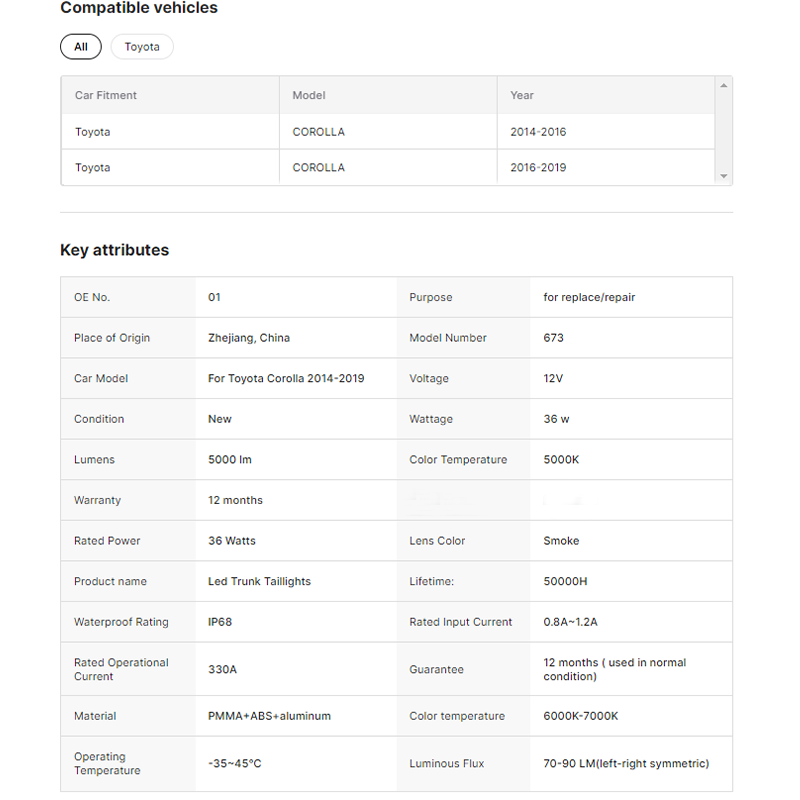Click the "Zhejiang, China" origin value

click(x=249, y=338)
